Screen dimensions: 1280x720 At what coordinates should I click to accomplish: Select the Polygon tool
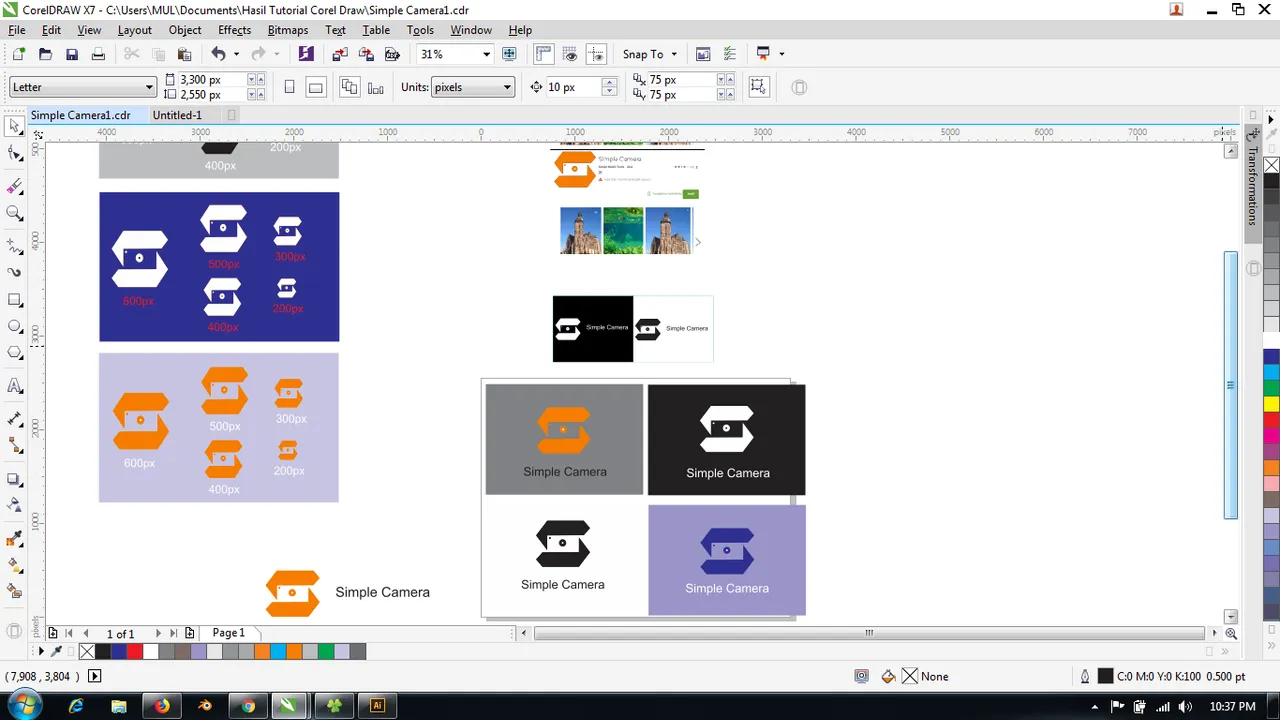click(x=14, y=352)
